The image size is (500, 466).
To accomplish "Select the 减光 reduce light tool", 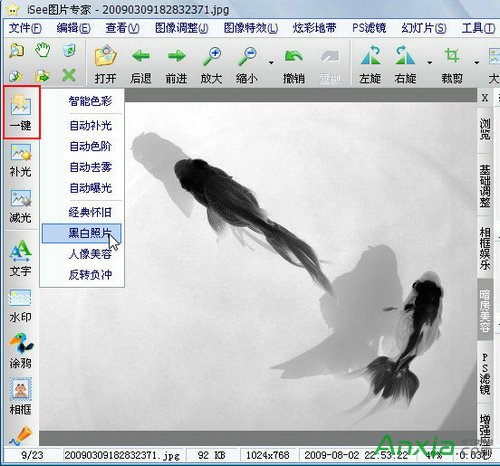I will coord(21,207).
